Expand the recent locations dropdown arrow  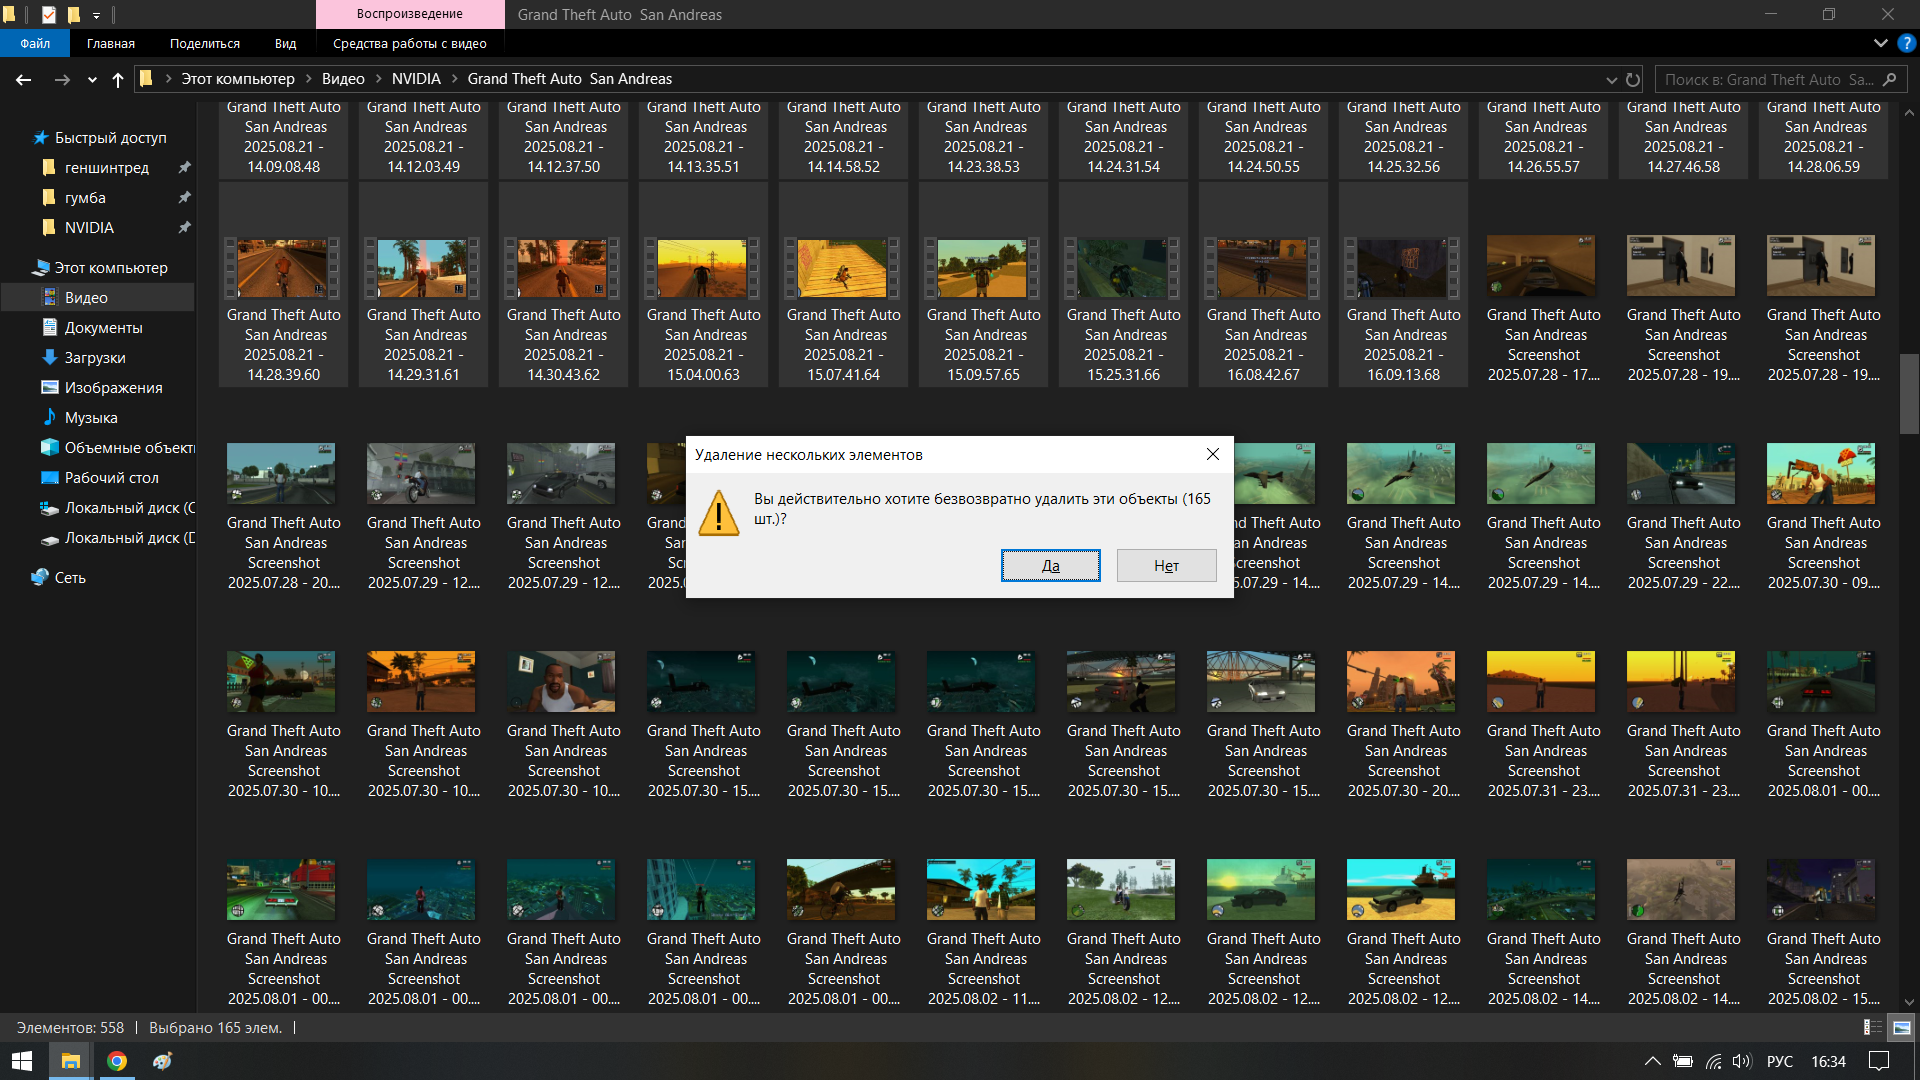tap(92, 79)
